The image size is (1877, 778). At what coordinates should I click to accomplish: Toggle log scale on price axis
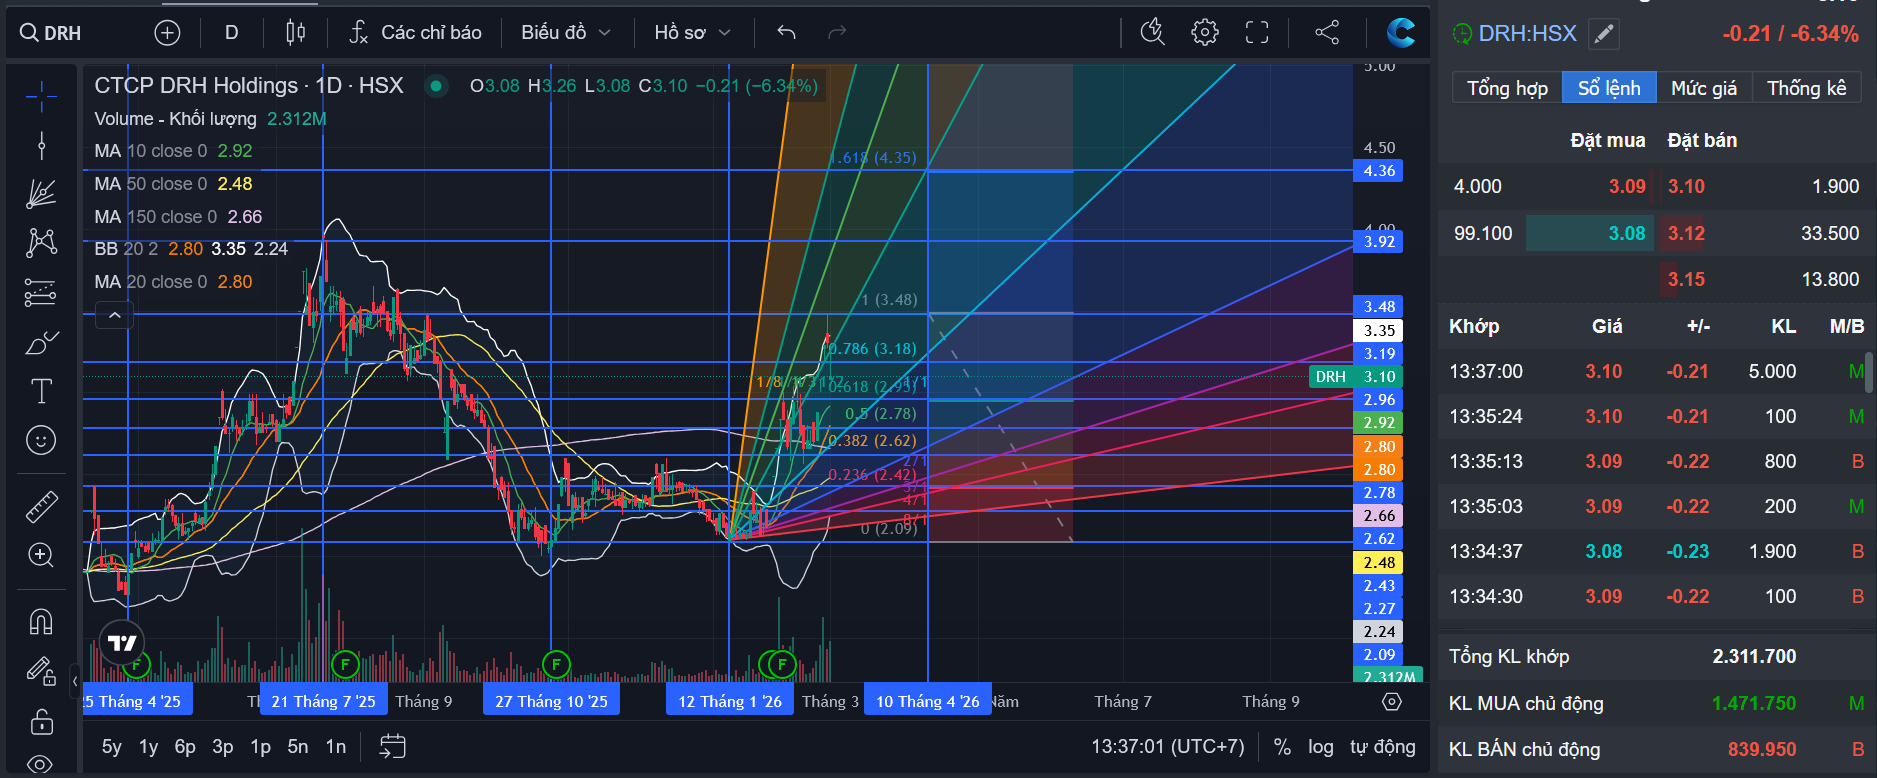click(x=1320, y=747)
